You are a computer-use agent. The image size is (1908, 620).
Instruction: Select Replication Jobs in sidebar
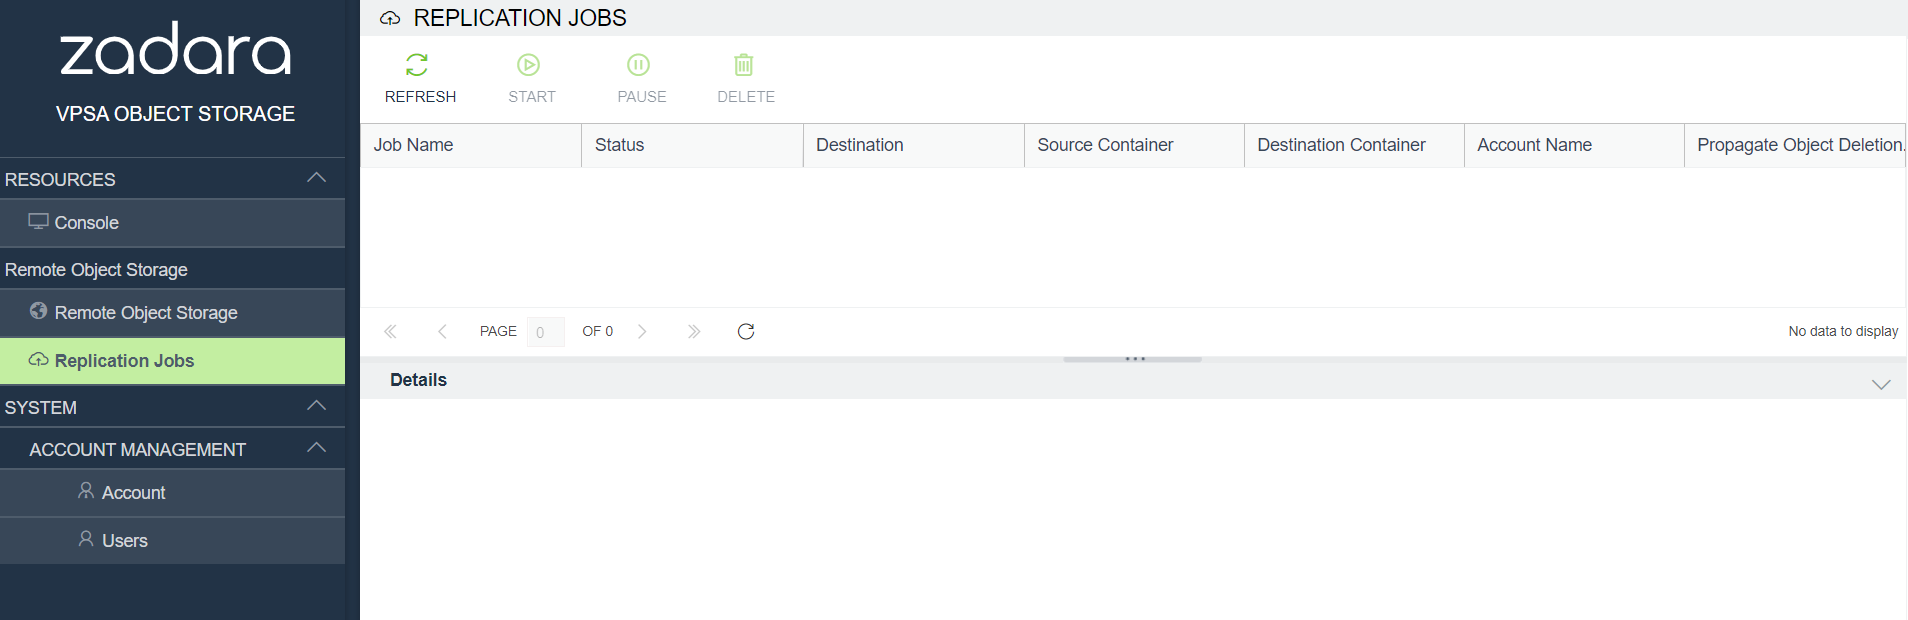172,361
